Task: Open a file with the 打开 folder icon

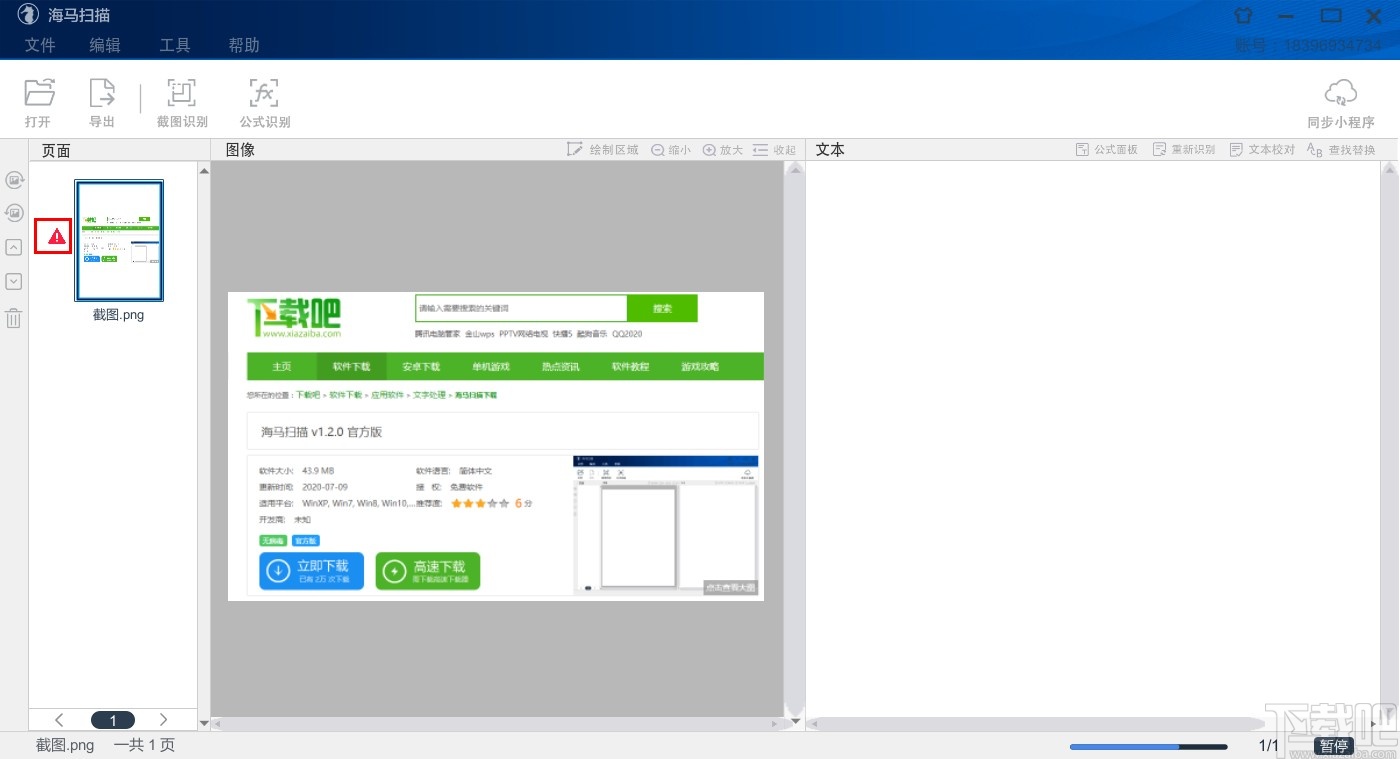Action: coord(39,93)
